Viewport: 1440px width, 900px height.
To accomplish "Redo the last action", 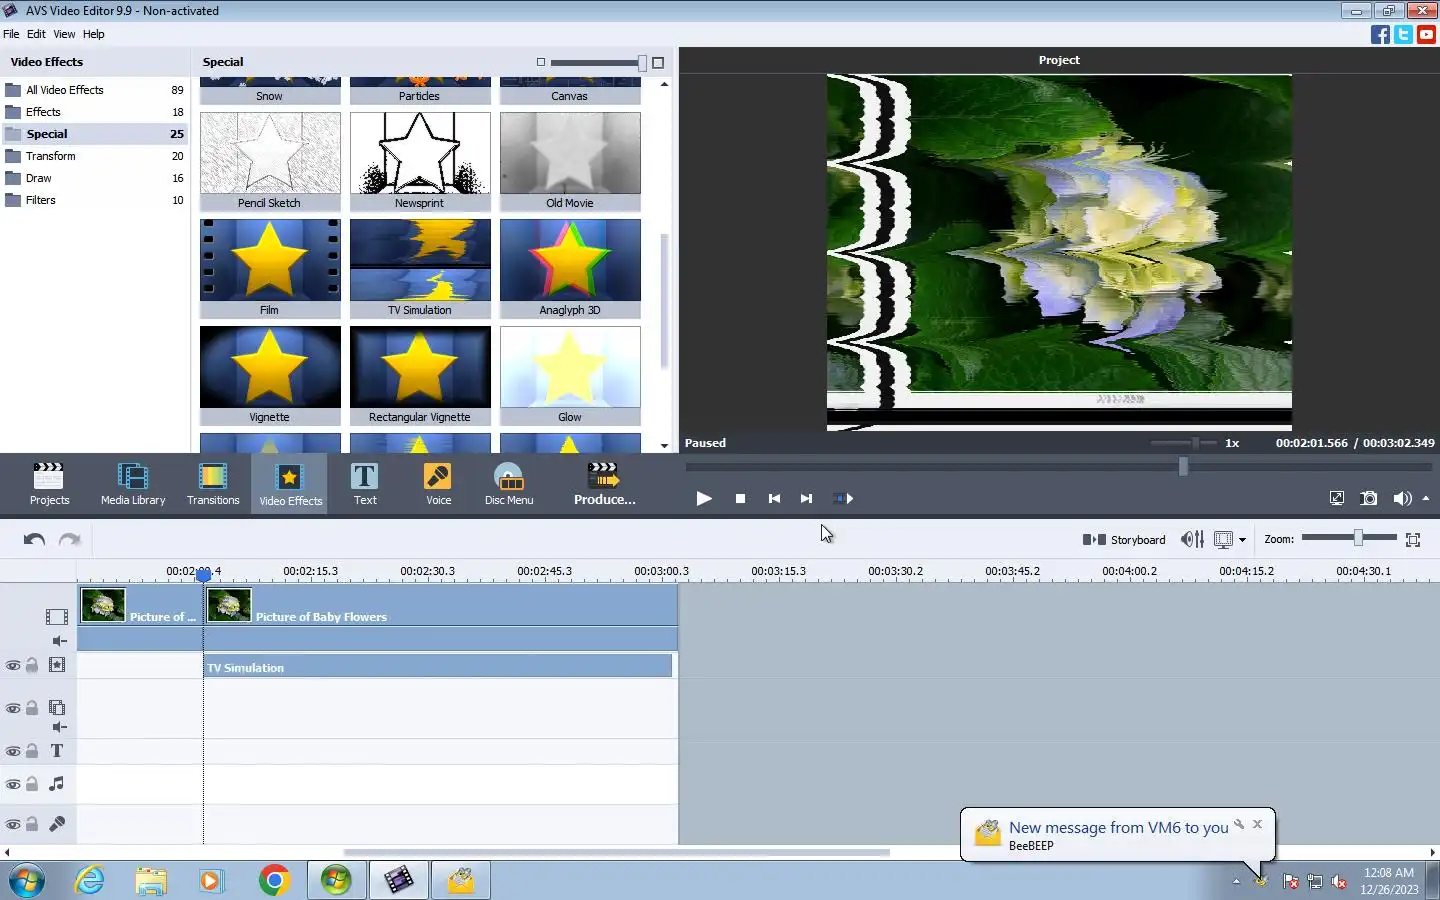I will [69, 539].
